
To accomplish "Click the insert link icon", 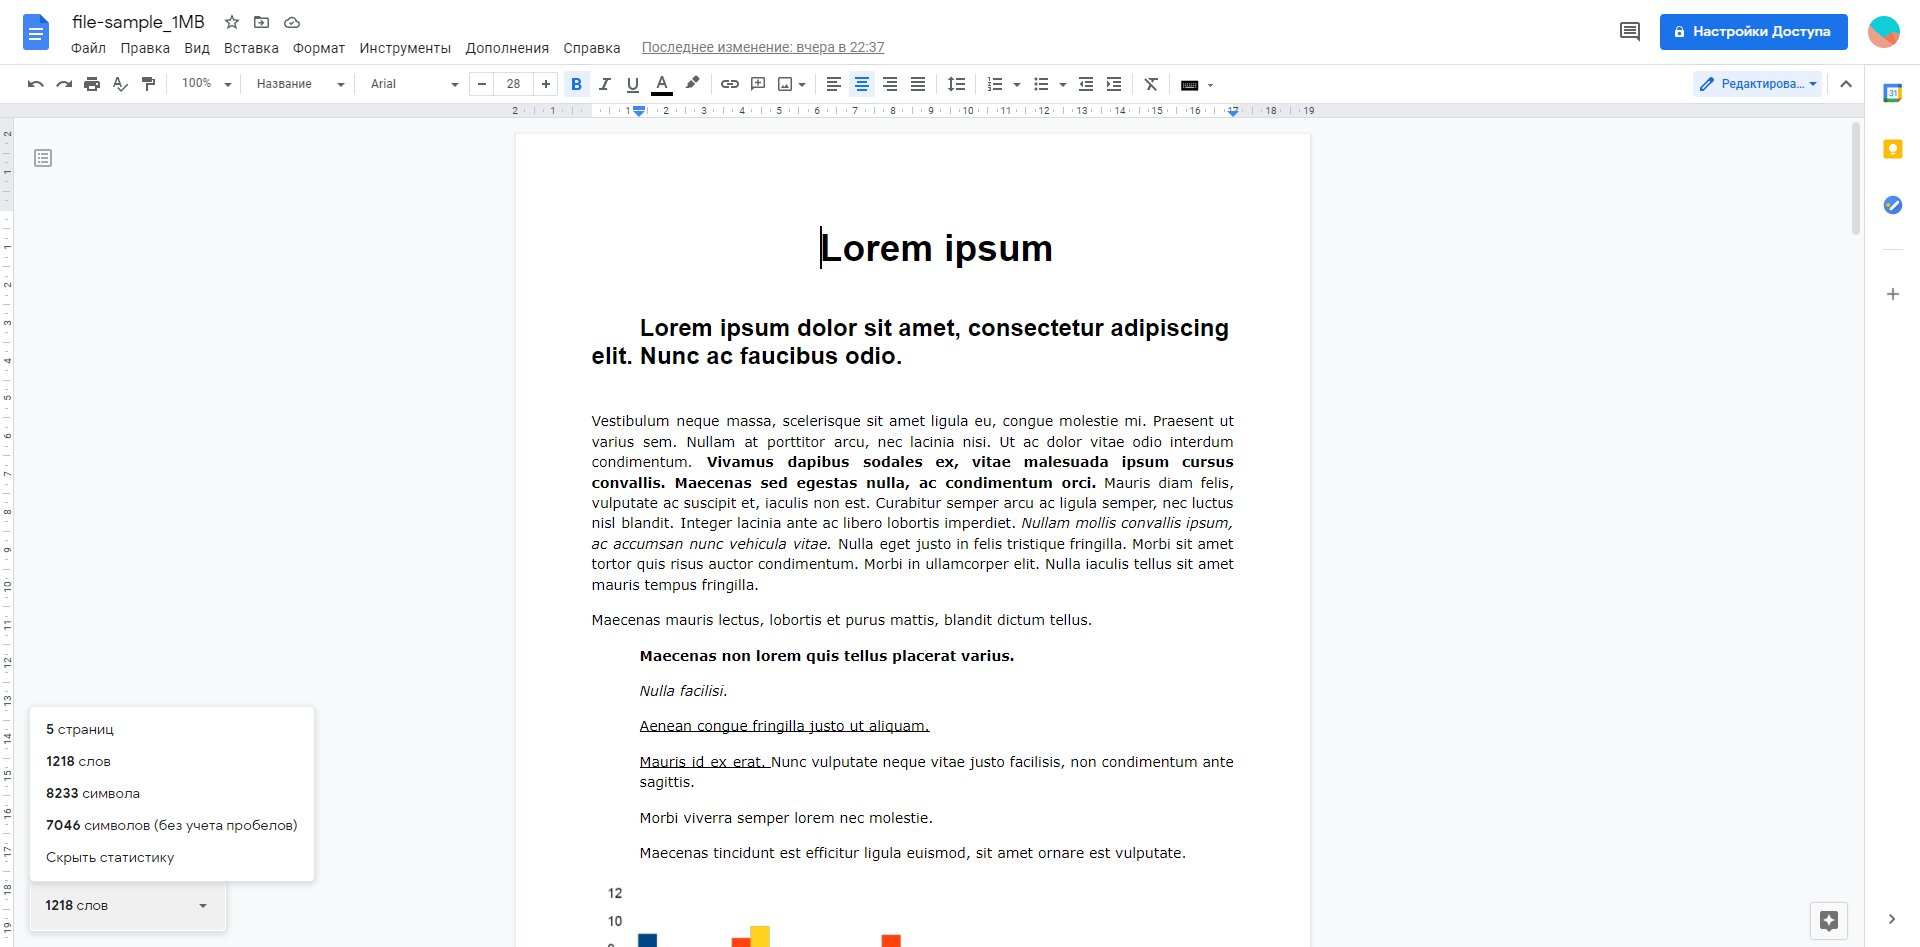I will [730, 84].
